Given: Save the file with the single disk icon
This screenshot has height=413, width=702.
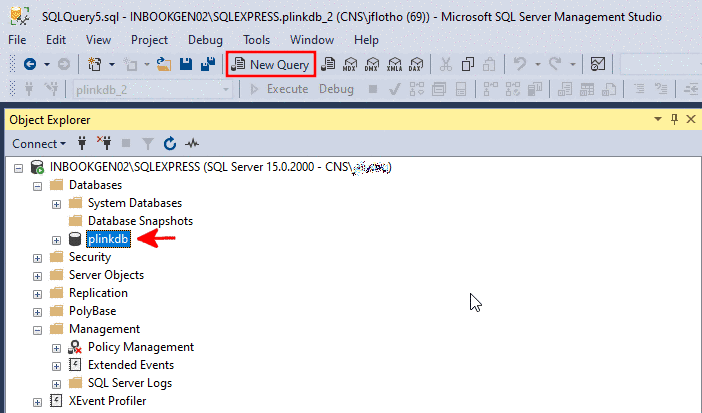Looking at the screenshot, I should coord(186,65).
